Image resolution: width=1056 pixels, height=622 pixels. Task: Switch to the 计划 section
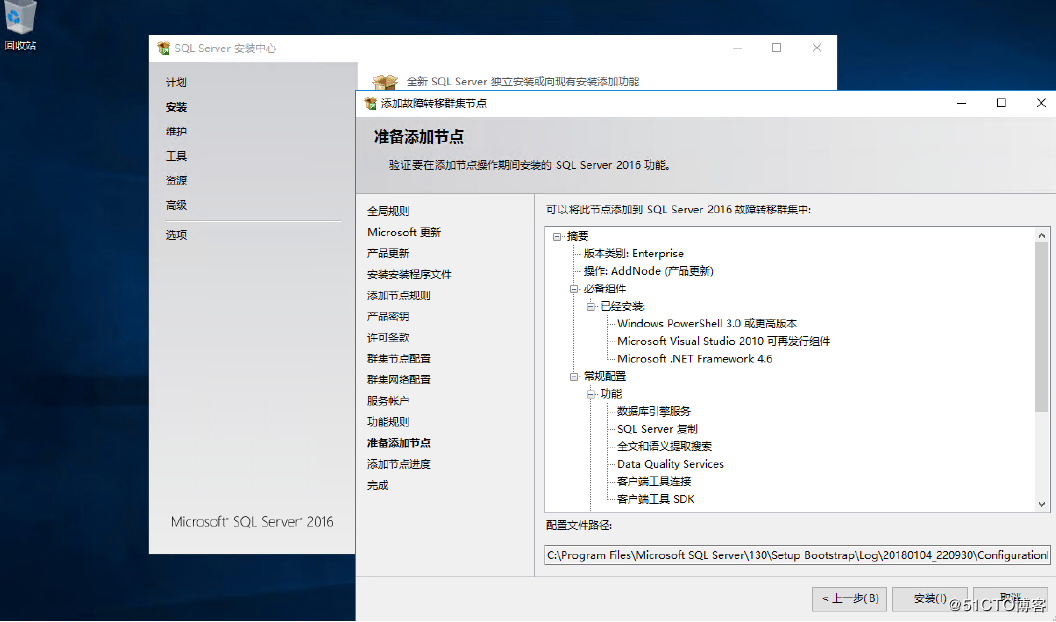(177, 82)
